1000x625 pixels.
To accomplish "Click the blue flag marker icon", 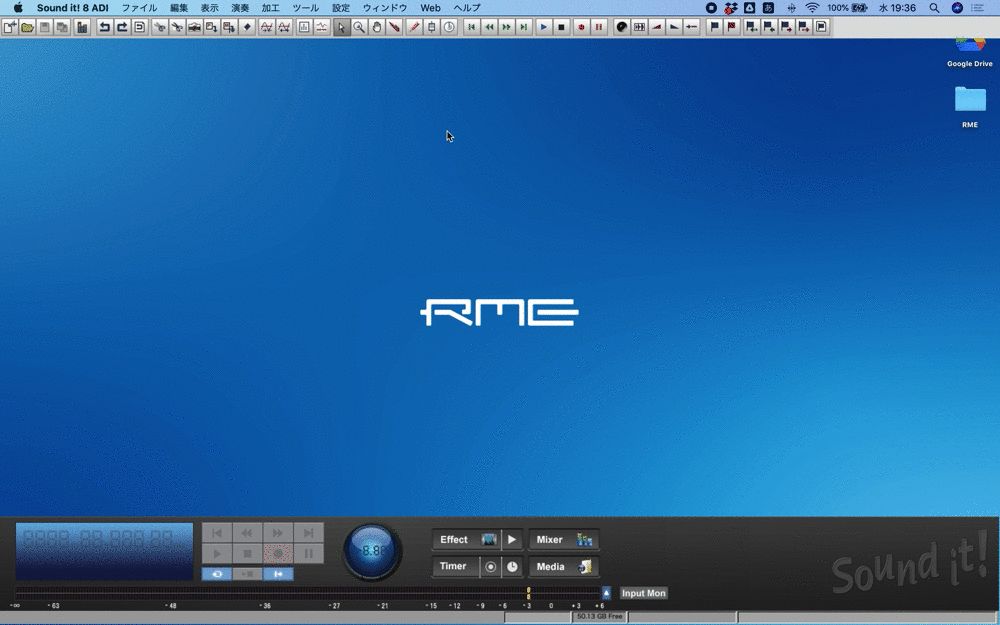I will [714, 27].
